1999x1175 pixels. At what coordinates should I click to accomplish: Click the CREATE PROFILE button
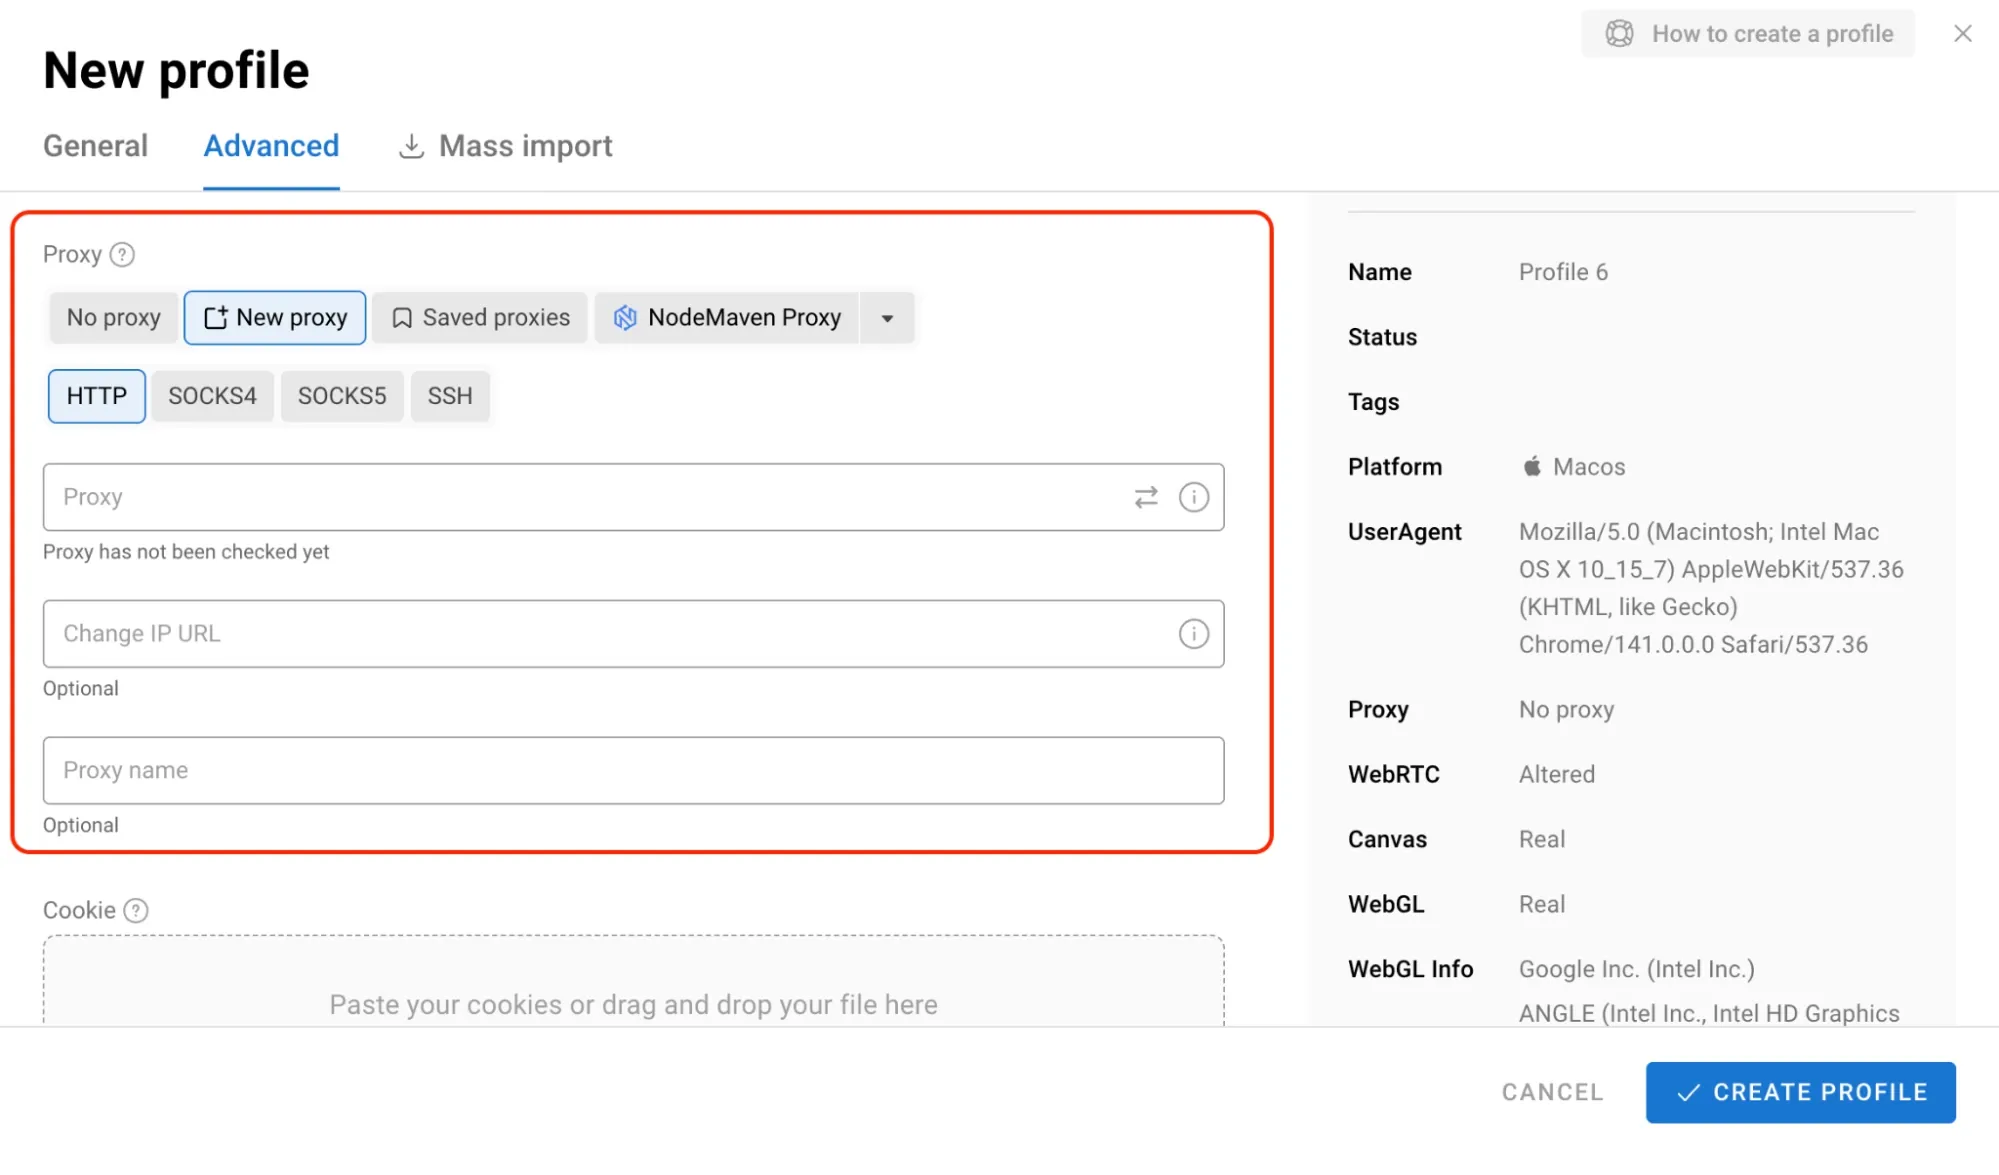point(1799,1092)
